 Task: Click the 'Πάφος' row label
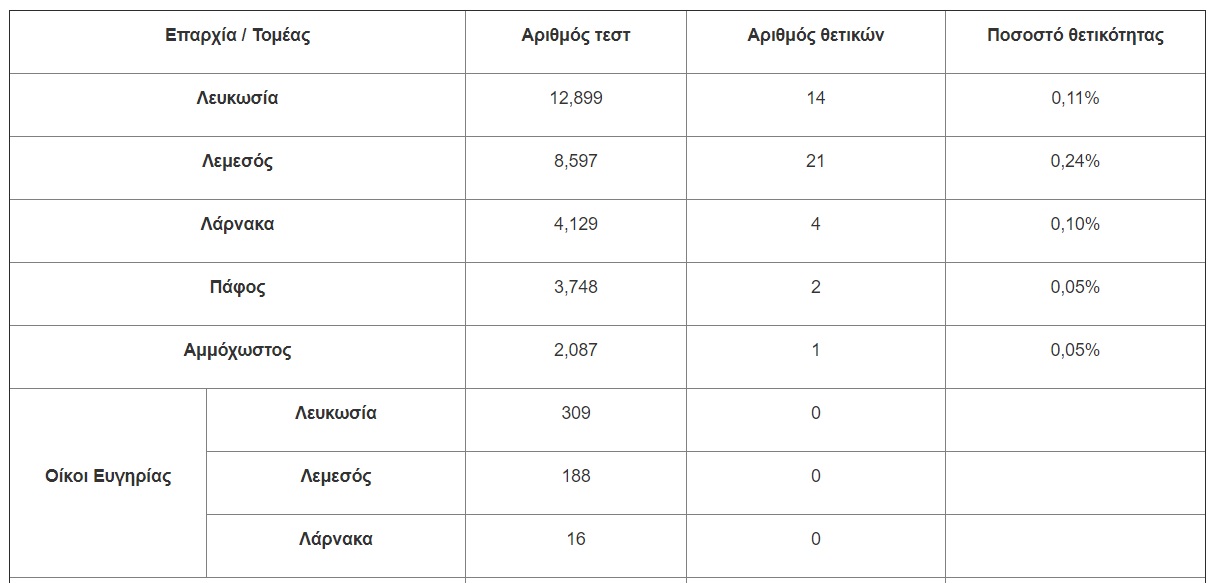click(x=237, y=287)
